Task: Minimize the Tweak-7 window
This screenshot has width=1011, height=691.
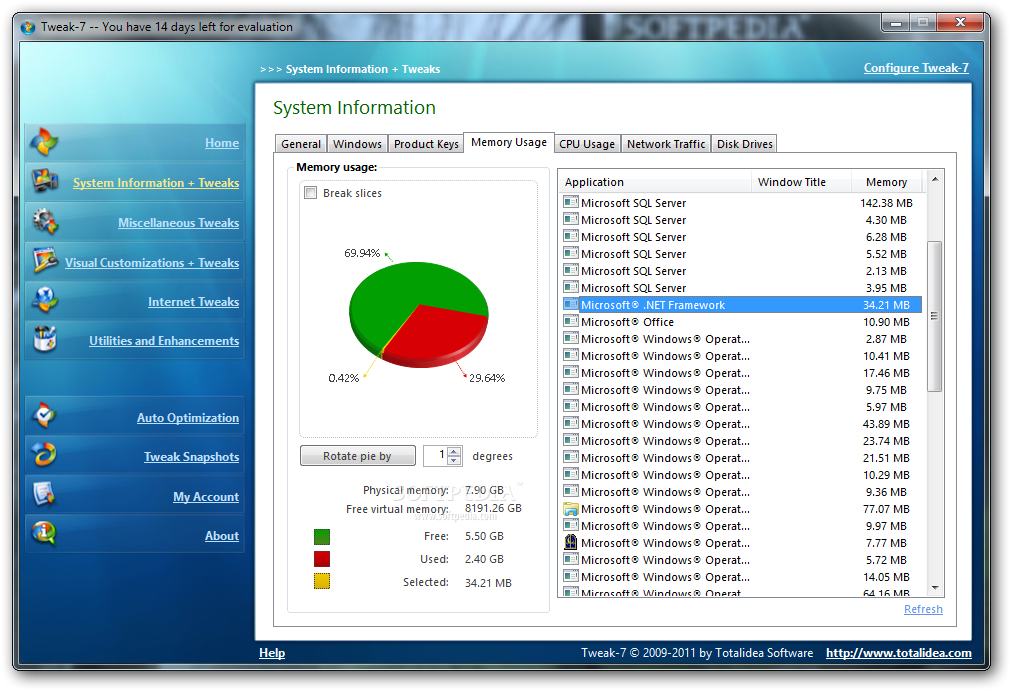Action: point(896,23)
